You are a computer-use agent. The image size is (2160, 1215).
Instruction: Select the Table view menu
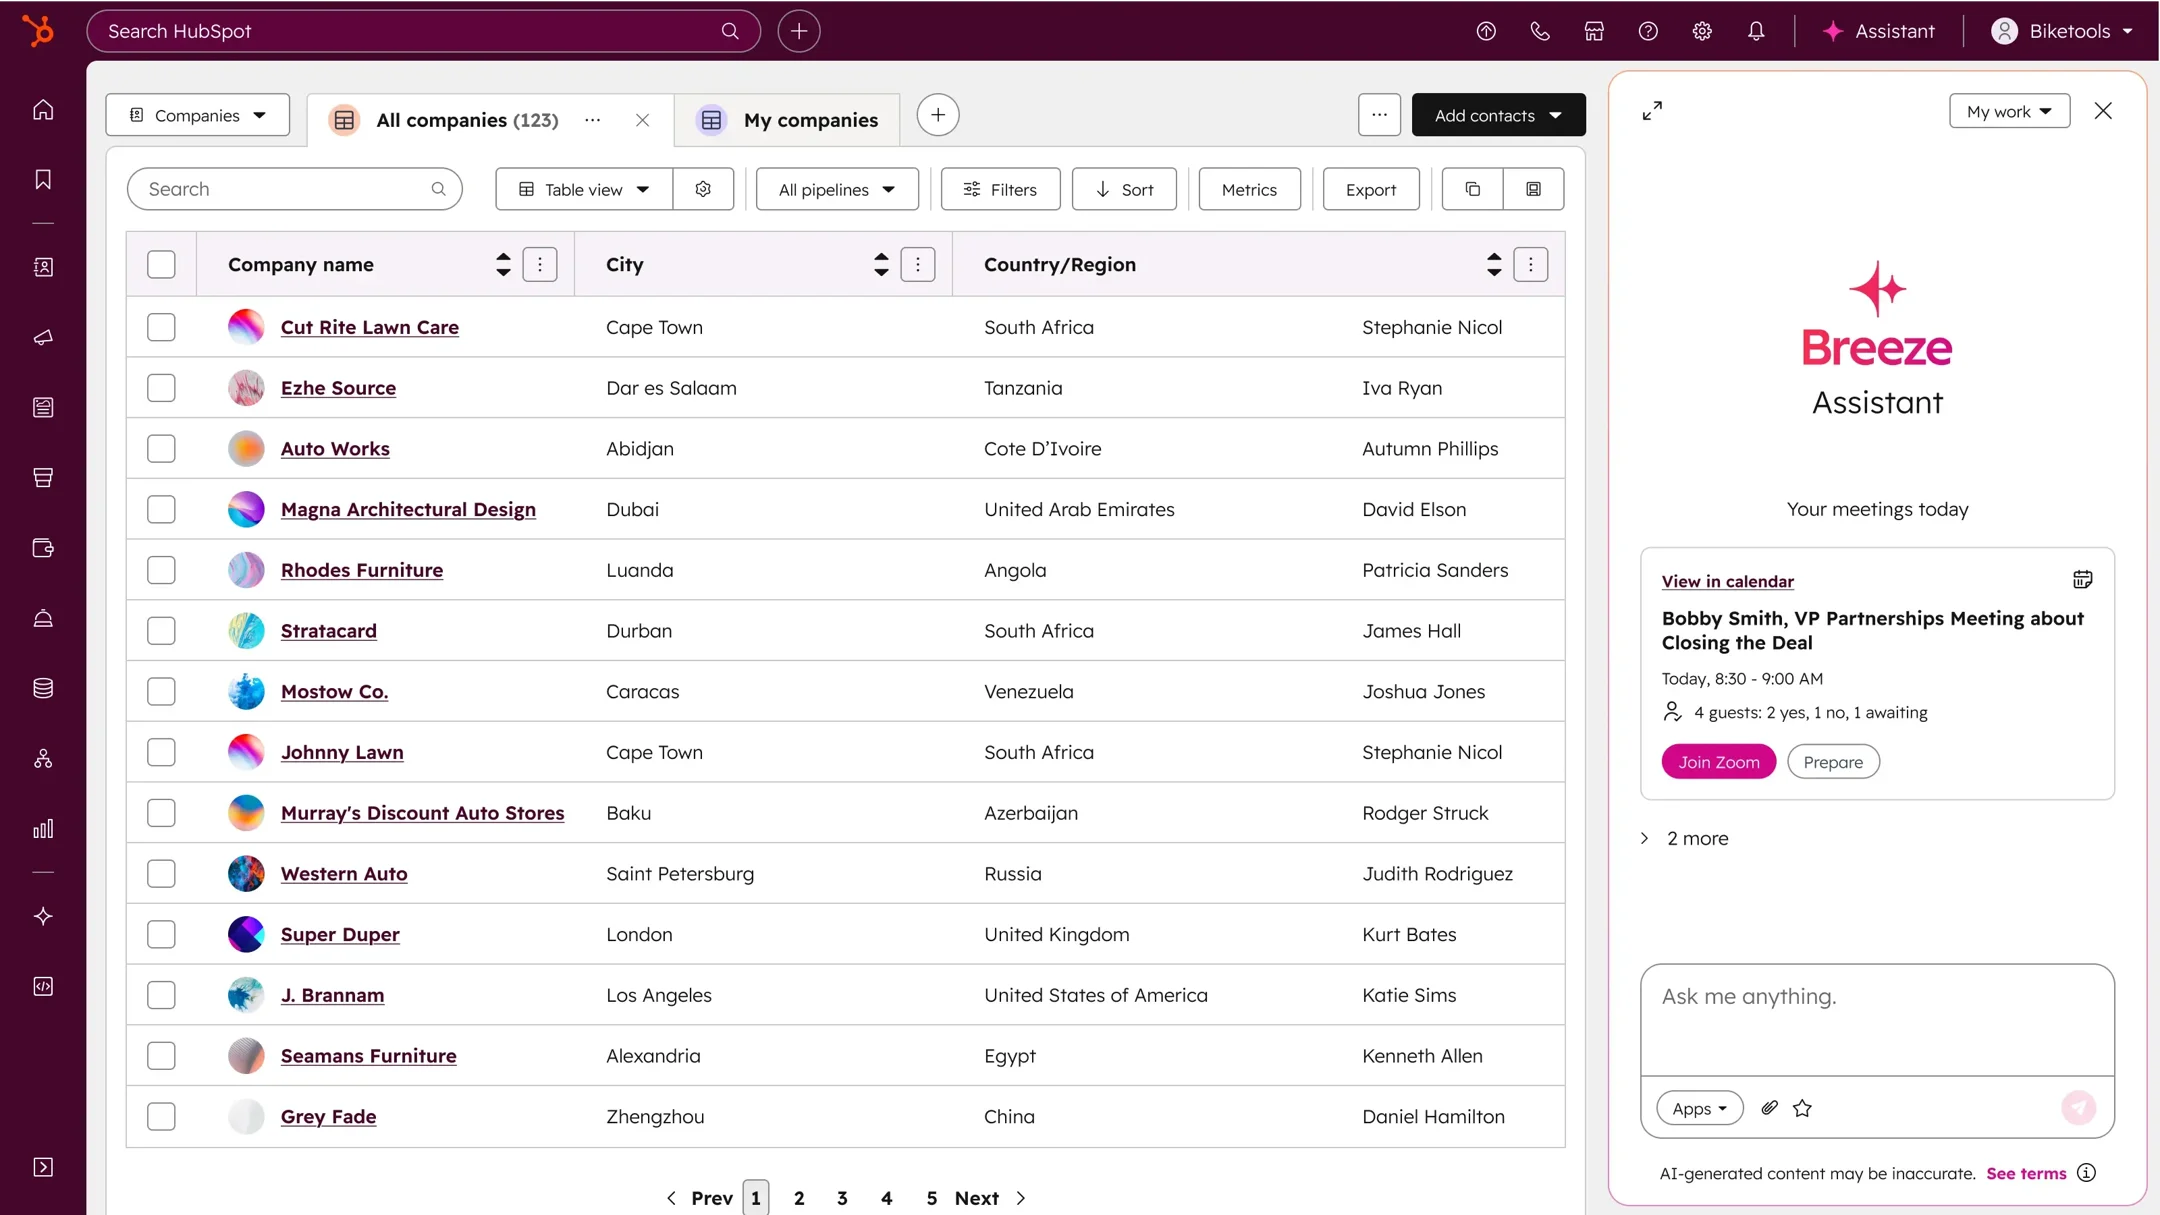pos(583,189)
